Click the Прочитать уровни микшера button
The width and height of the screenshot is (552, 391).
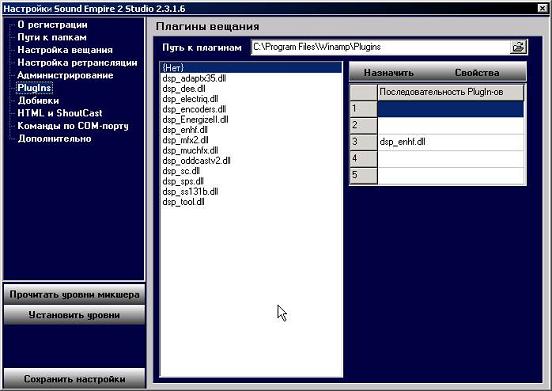click(x=74, y=295)
